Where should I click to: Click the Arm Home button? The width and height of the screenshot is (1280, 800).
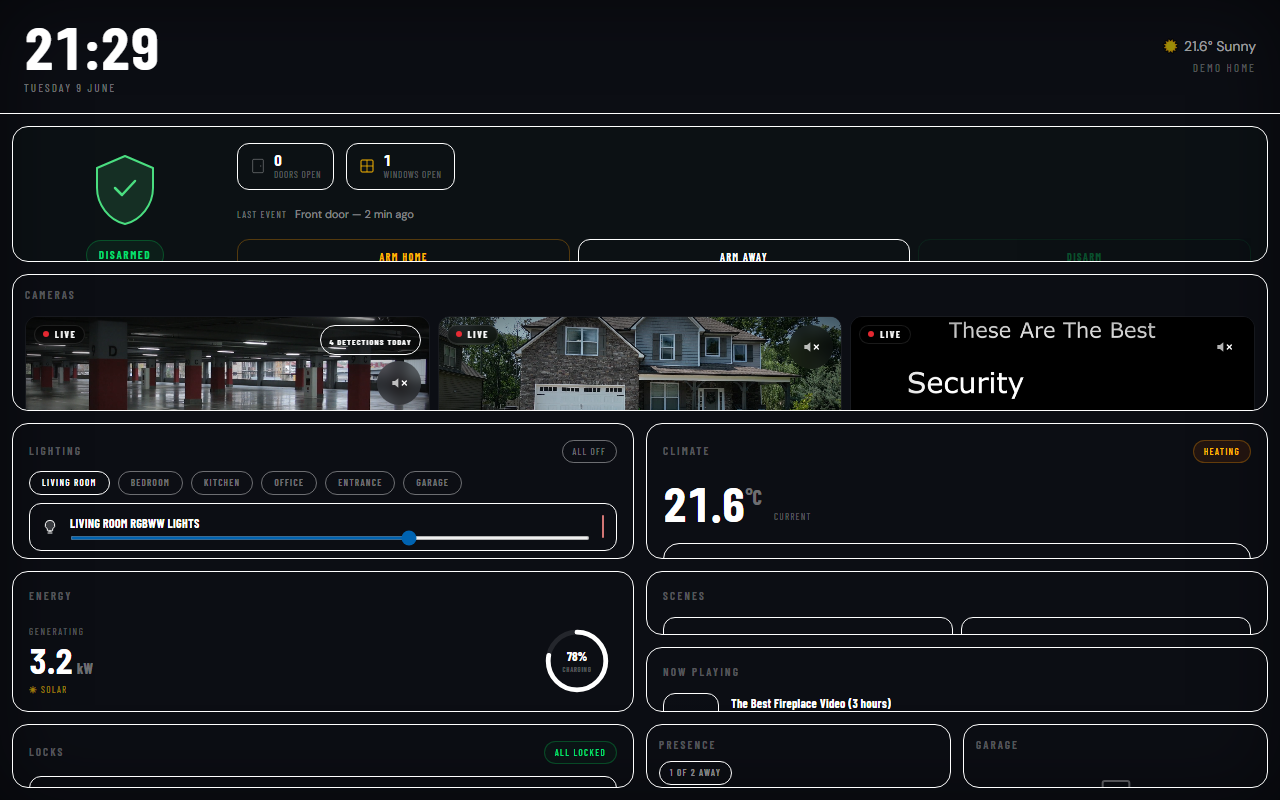(403, 251)
